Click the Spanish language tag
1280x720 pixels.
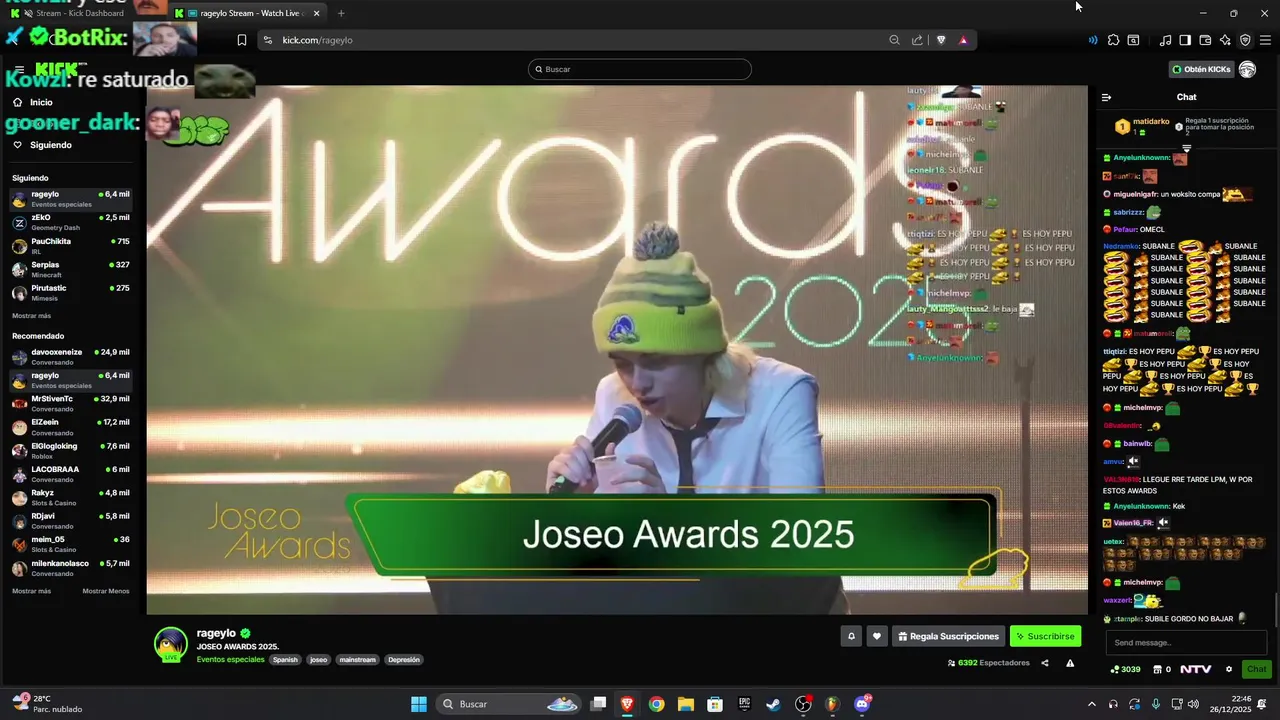click(x=286, y=660)
